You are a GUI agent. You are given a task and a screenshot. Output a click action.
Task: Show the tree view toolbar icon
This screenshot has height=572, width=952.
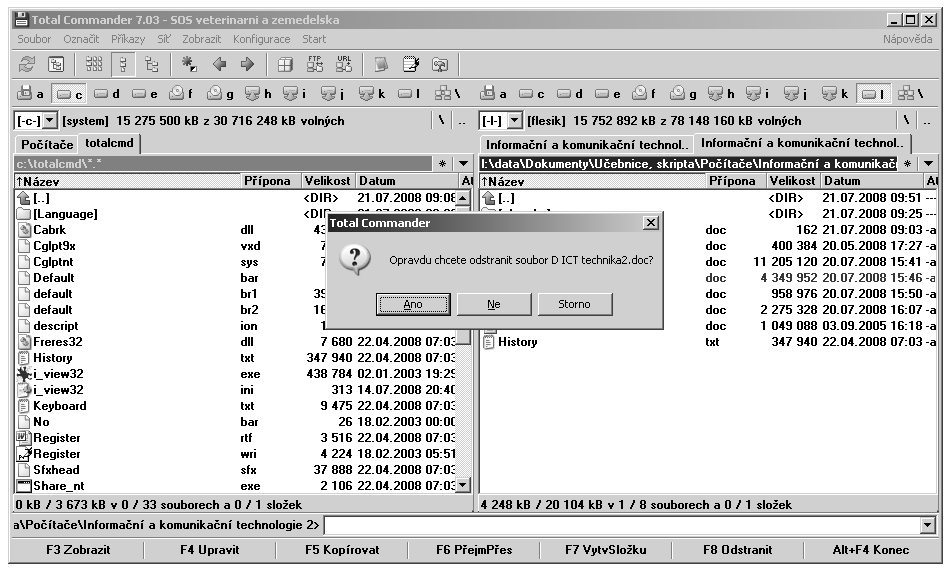coord(152,64)
